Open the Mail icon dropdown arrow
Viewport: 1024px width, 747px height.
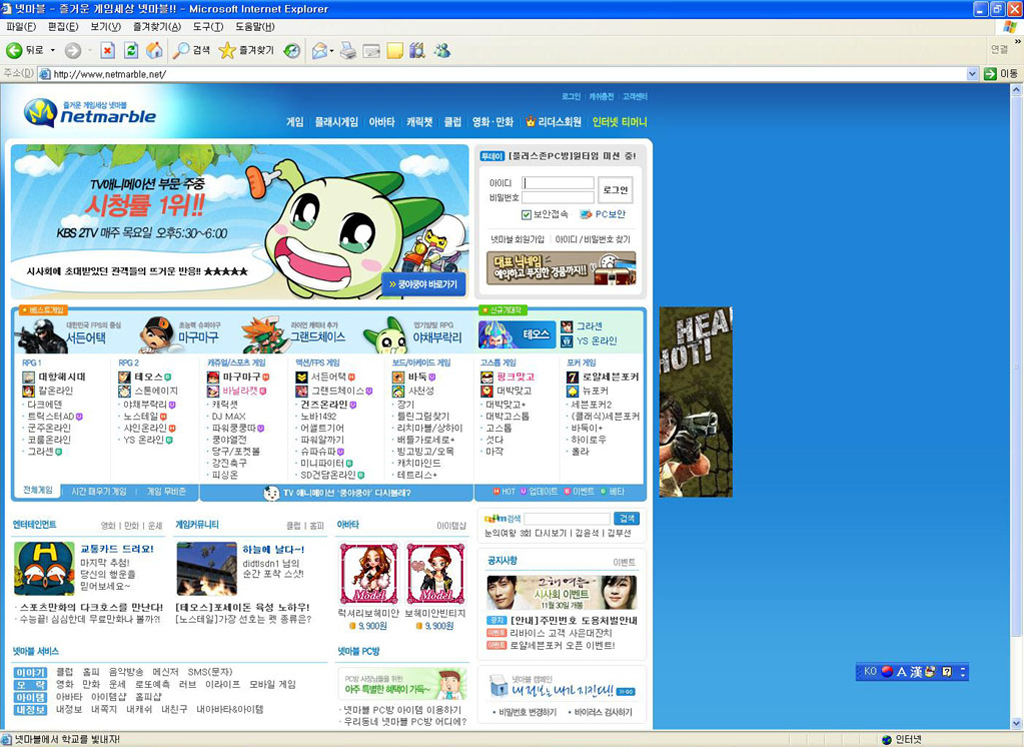click(x=332, y=50)
